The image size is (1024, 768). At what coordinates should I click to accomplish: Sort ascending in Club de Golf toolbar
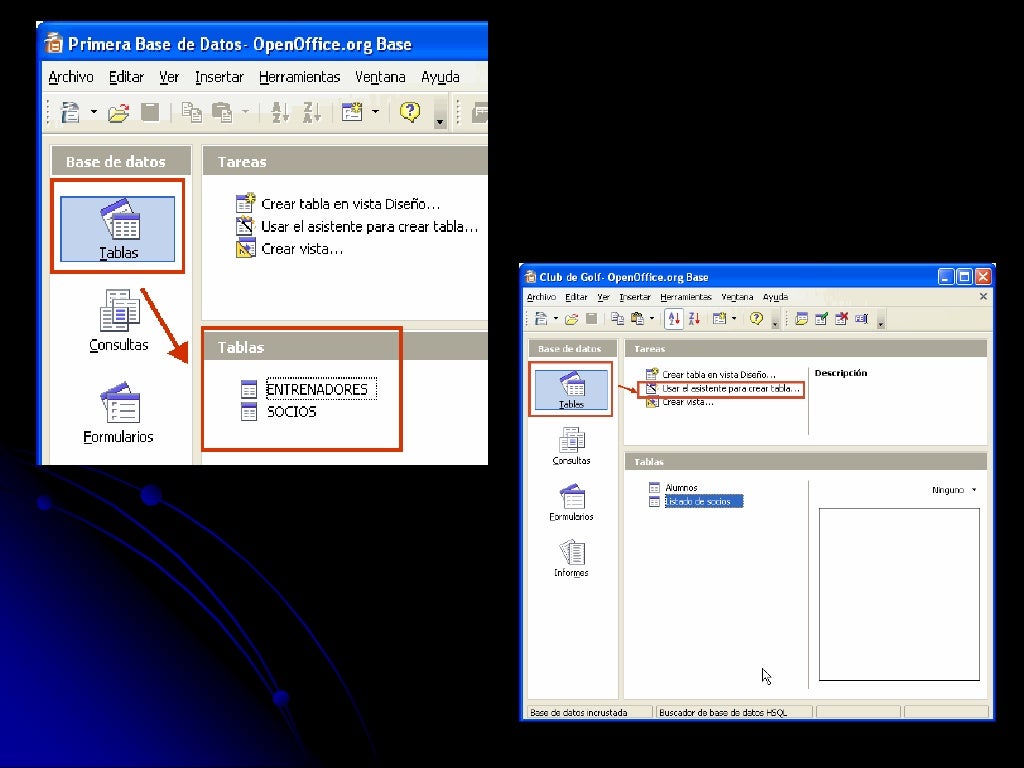tap(674, 319)
